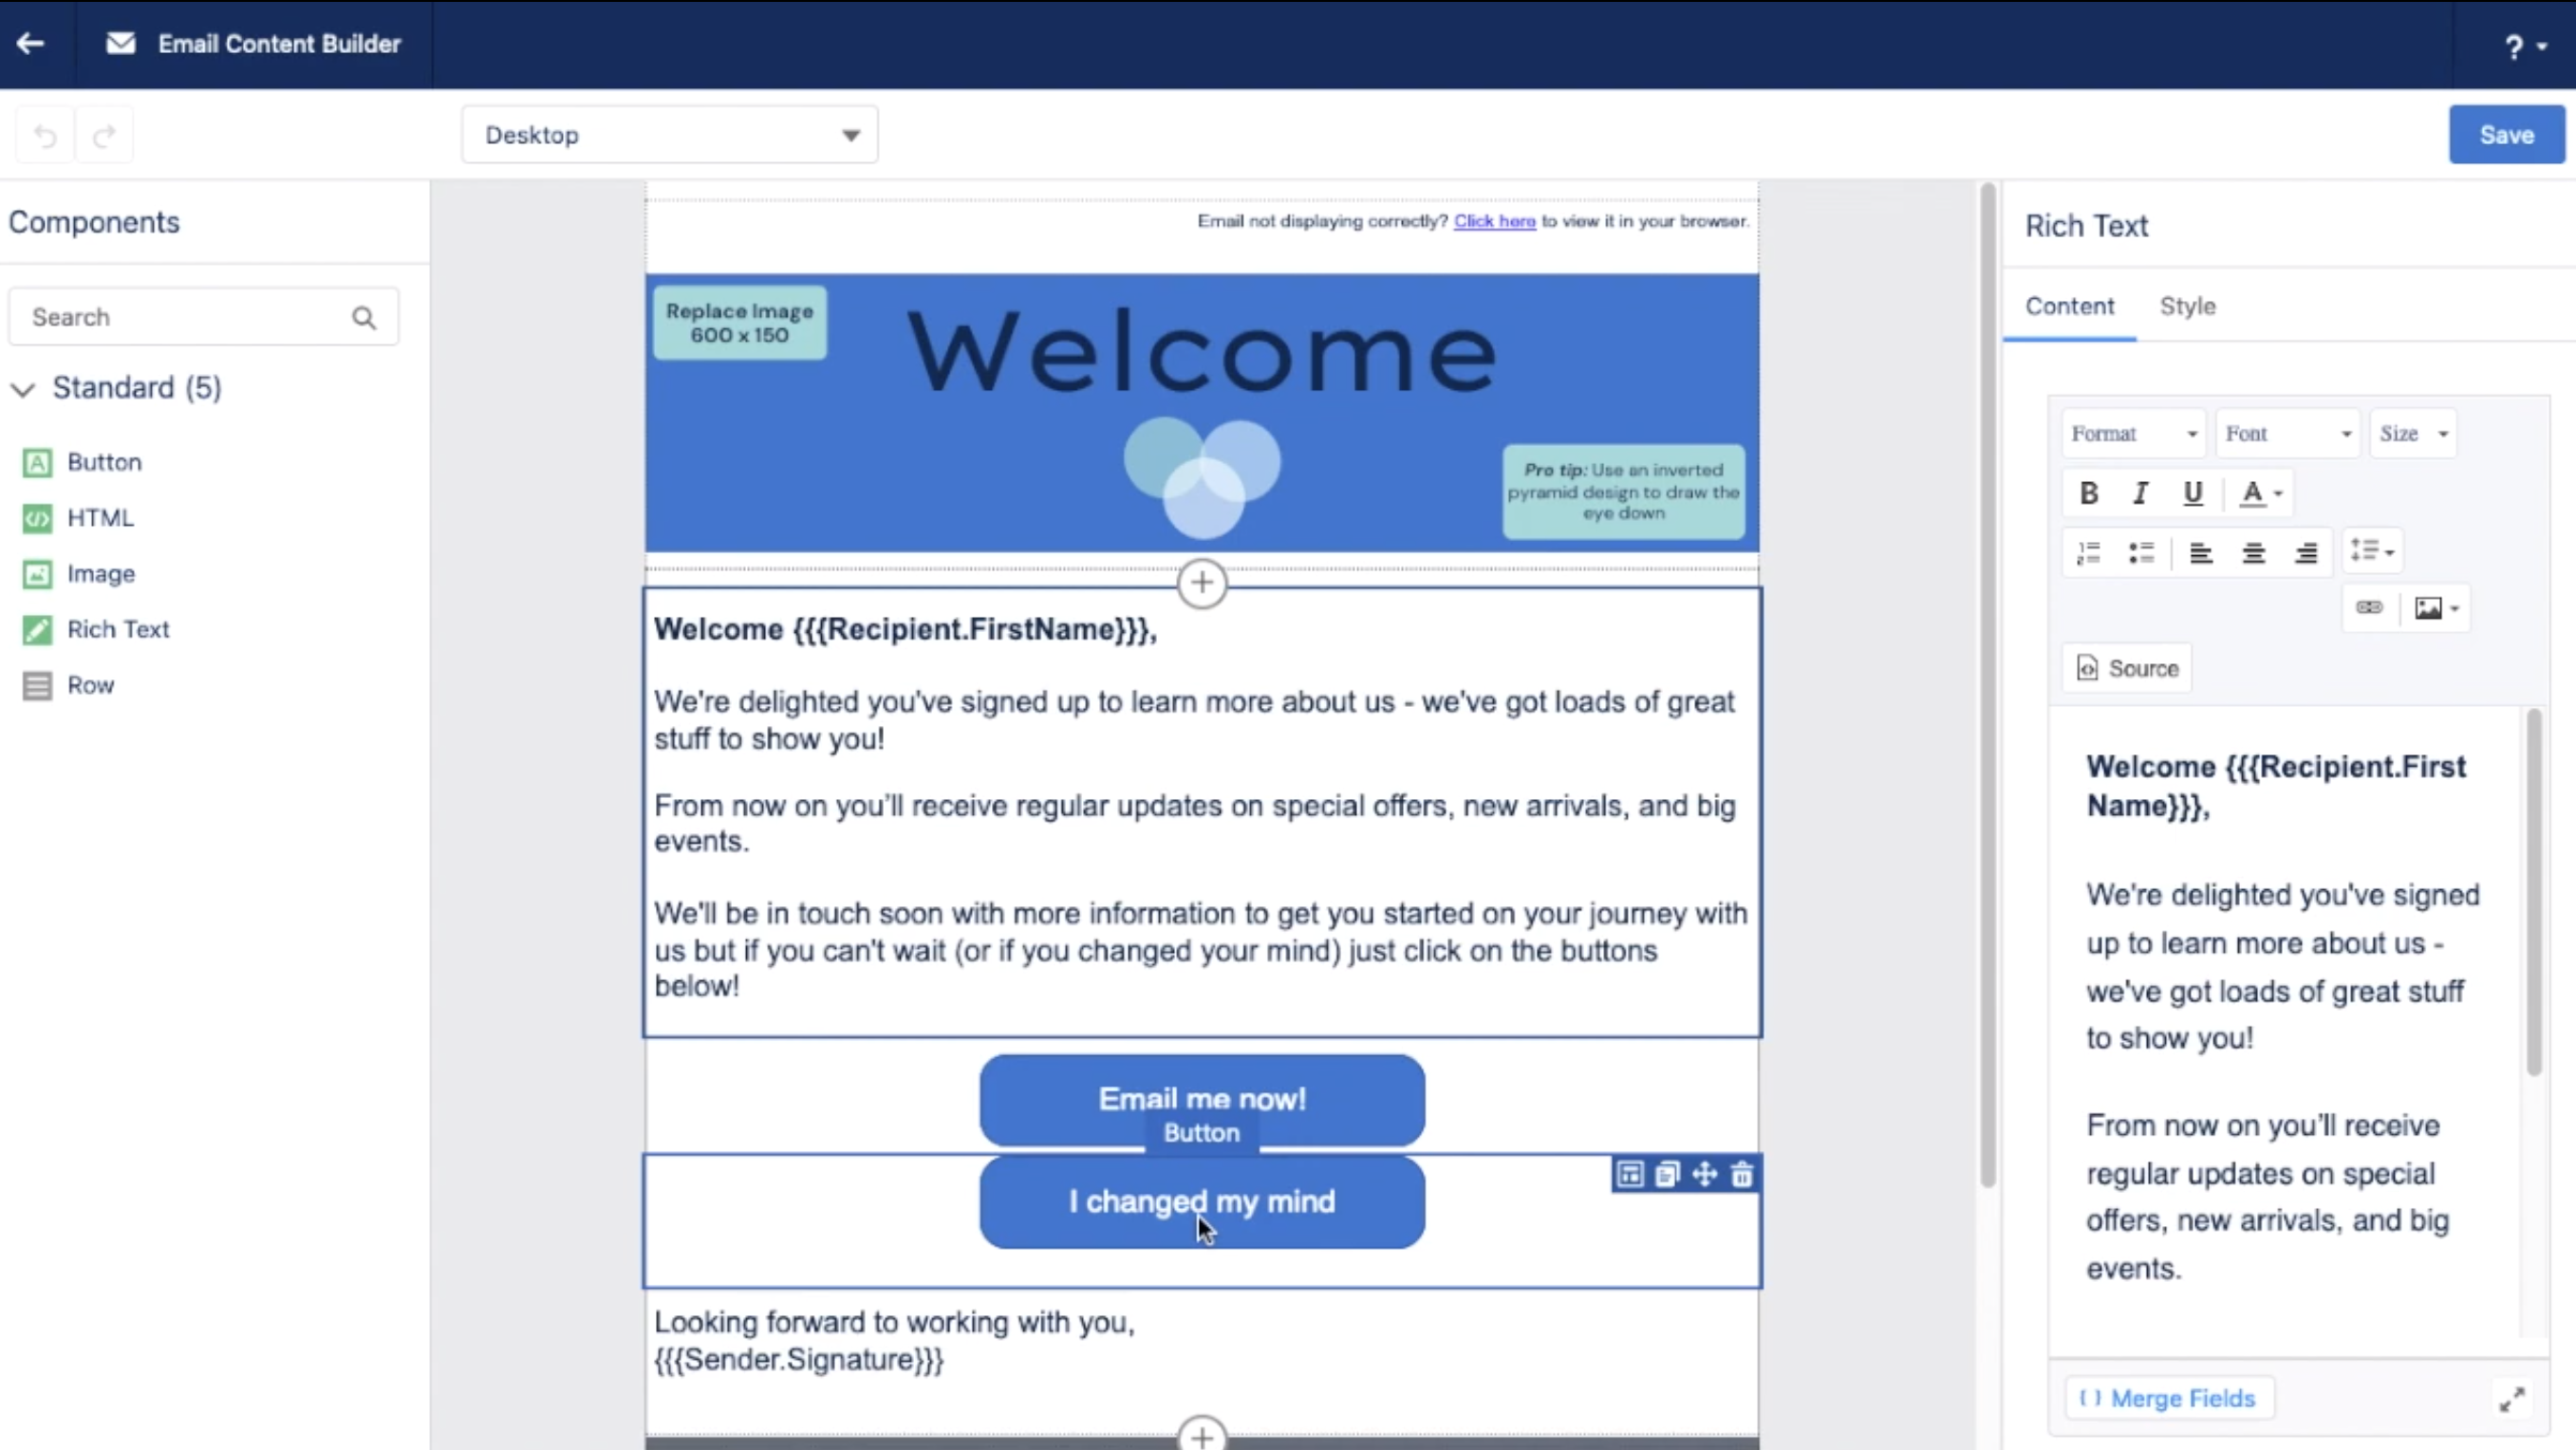Click the Bold formatting icon
This screenshot has height=1450, width=2576.
click(2088, 493)
